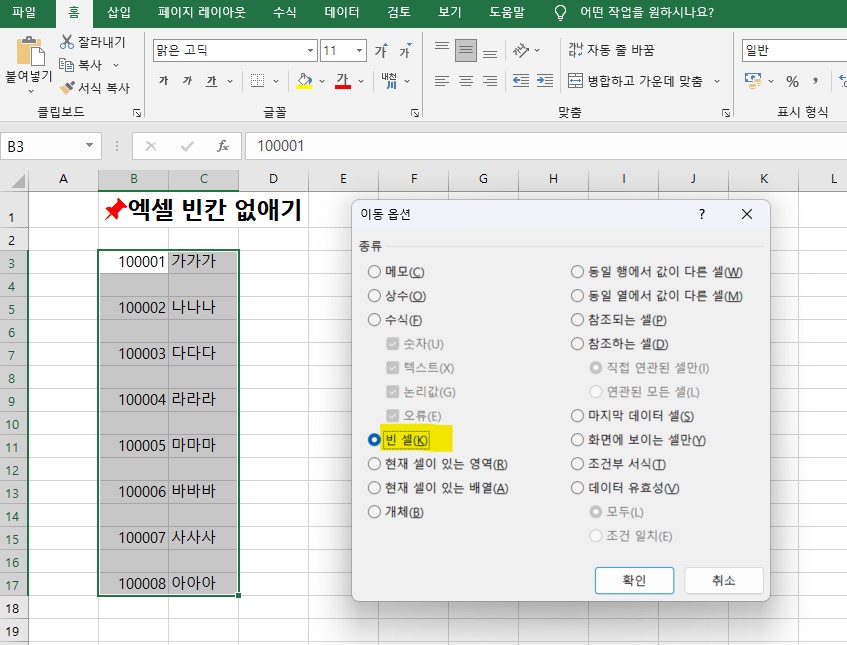Decrease font size with the smaller 가 icon
The width and height of the screenshot is (847, 645).
405,51
